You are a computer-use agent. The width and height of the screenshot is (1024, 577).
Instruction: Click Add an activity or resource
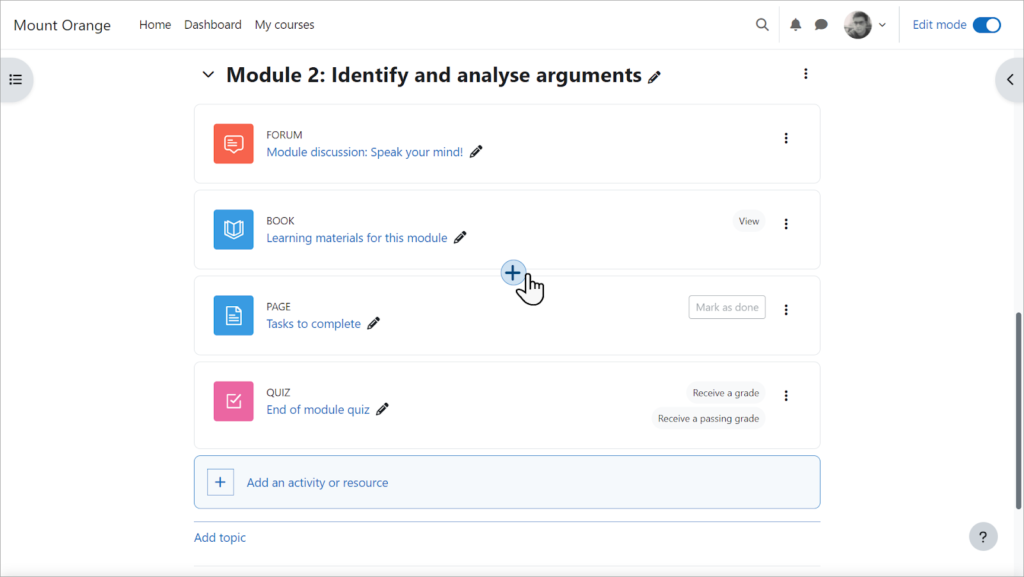[317, 483]
